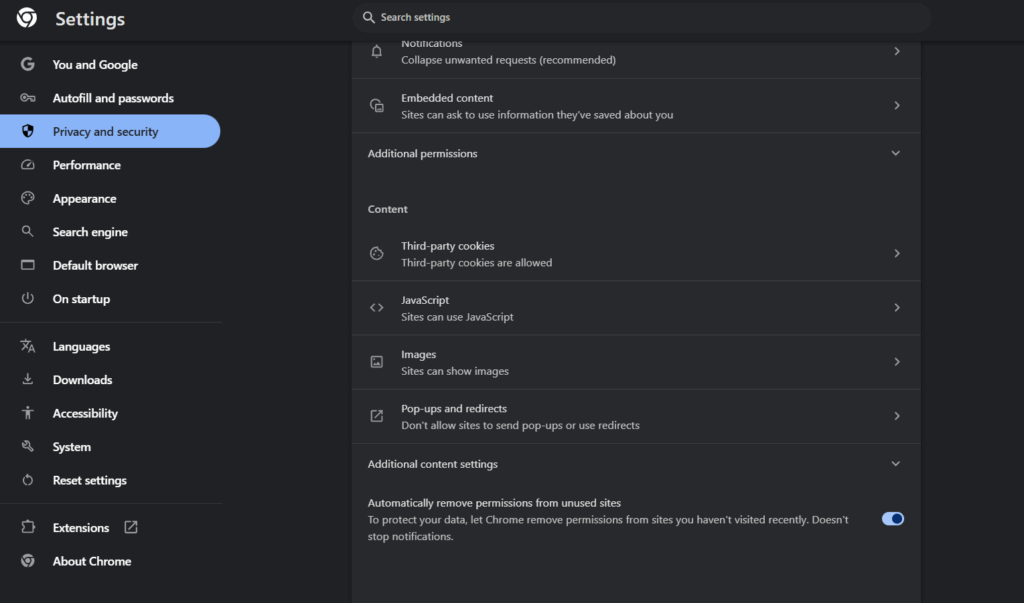
Task: Select the Notifications bell icon
Action: tap(377, 49)
